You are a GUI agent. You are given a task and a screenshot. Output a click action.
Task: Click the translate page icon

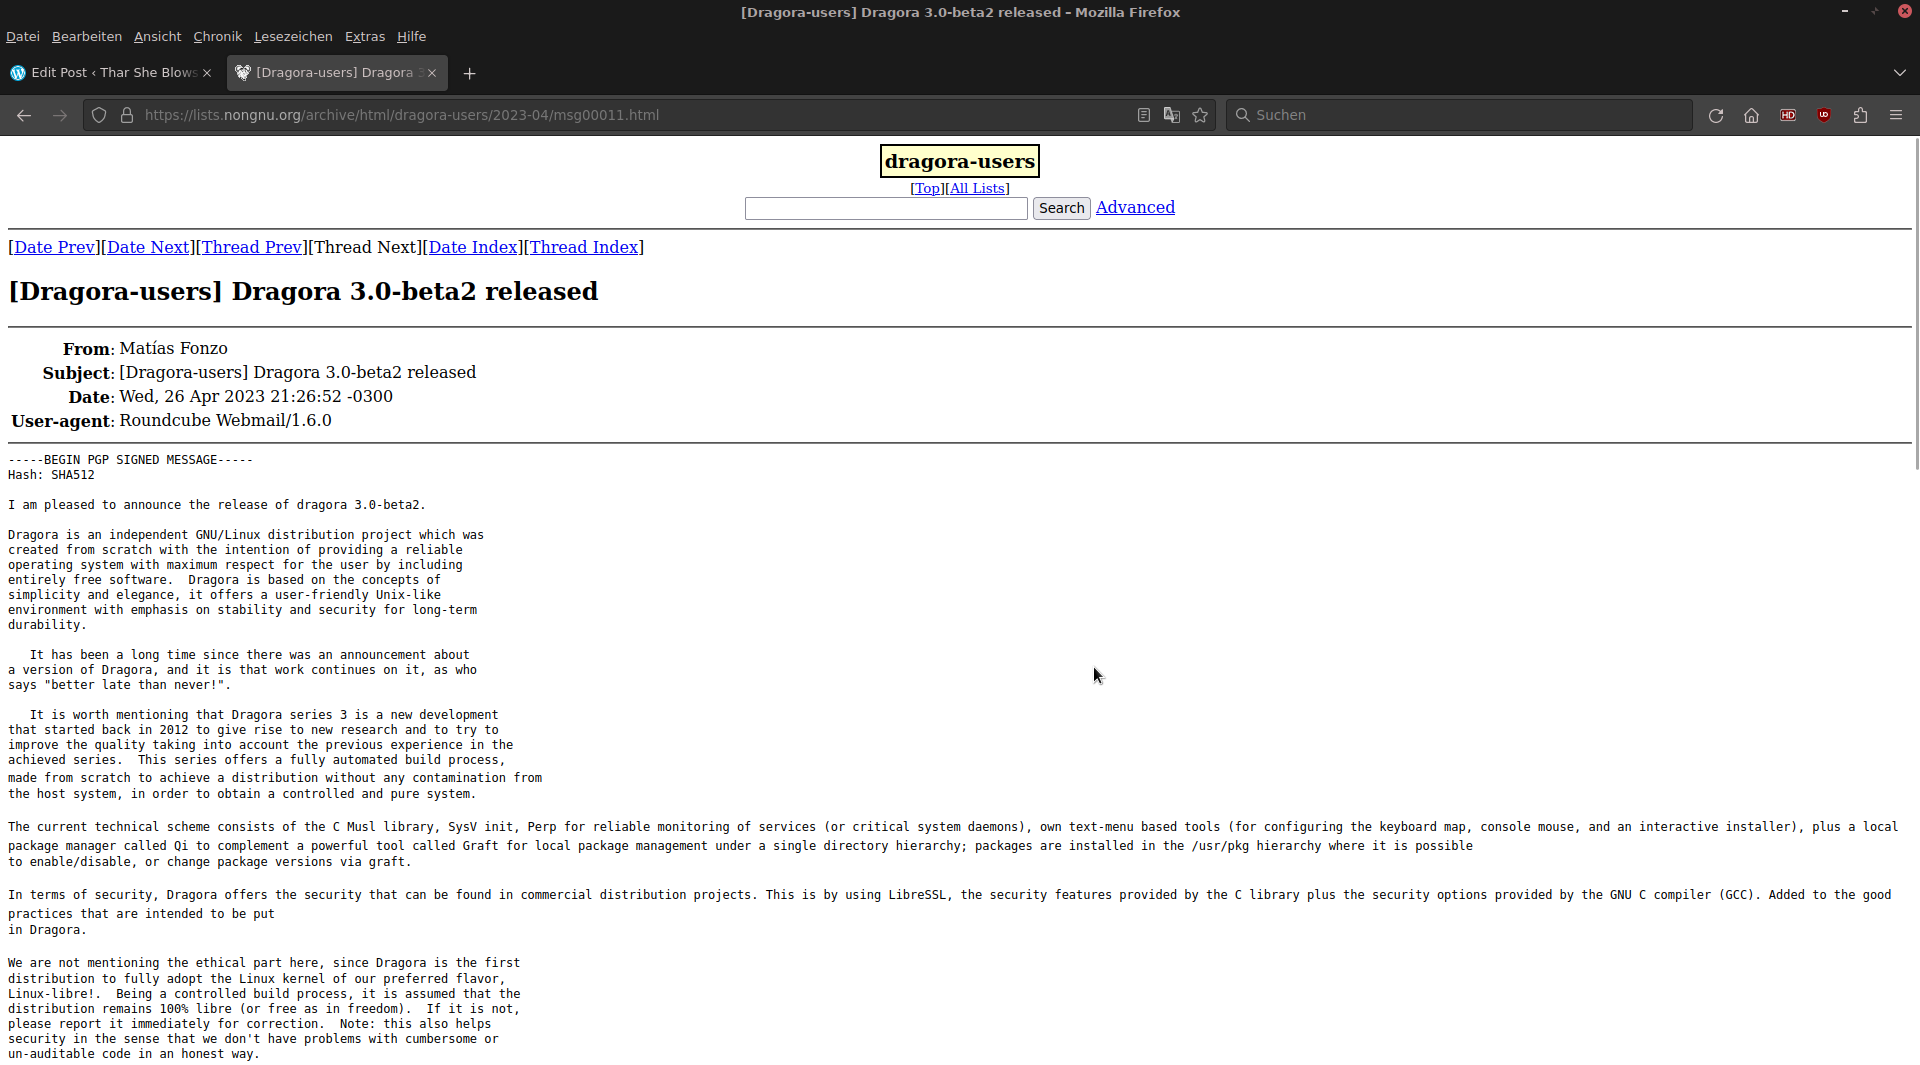click(1172, 115)
